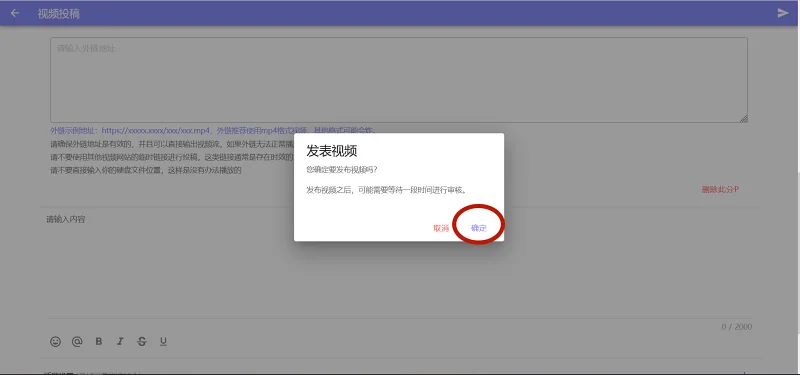Confirm publishing with 确定 button
Screen dimensions: 800x375
tap(479, 228)
